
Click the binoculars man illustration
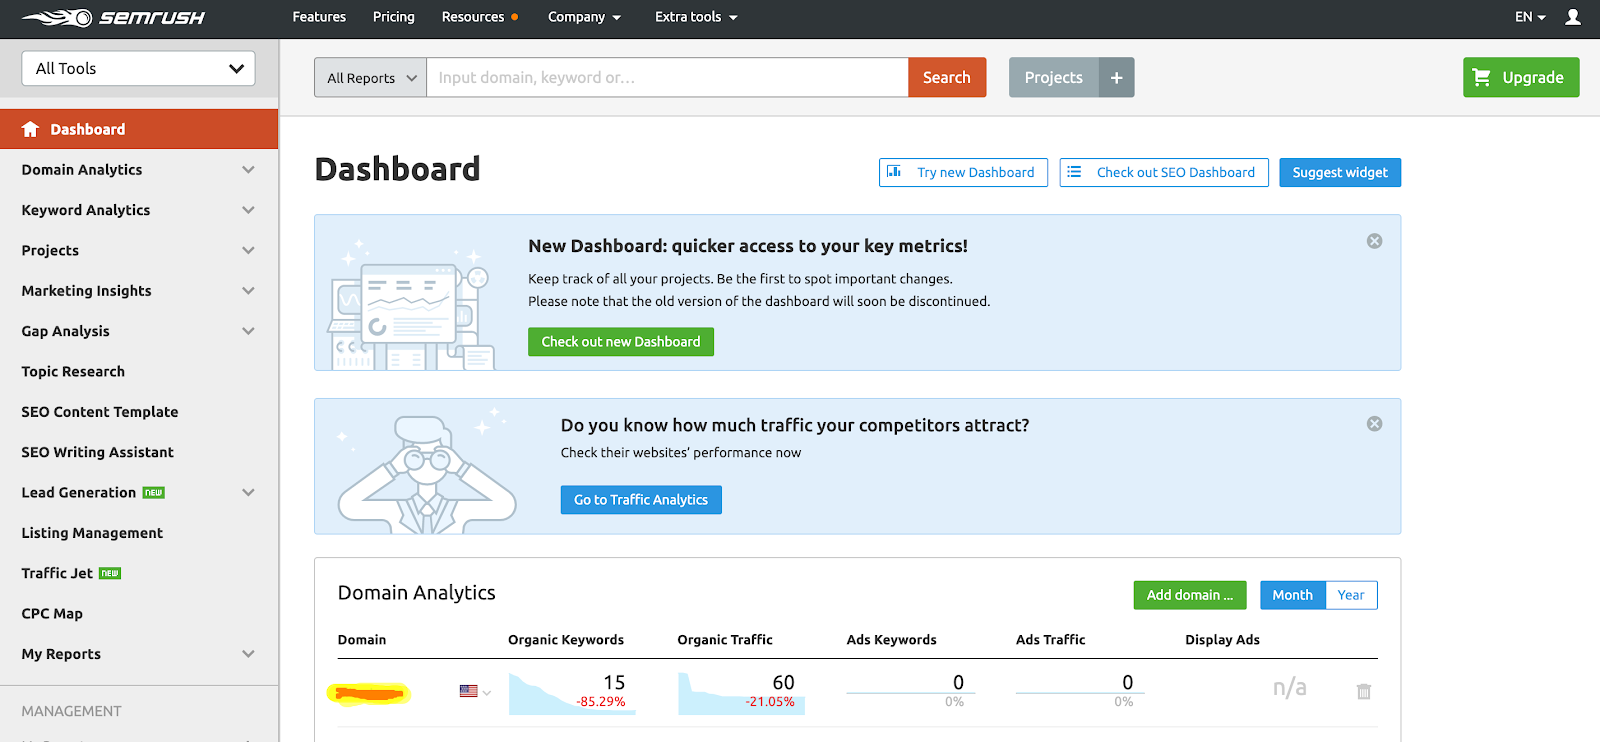[x=427, y=470]
